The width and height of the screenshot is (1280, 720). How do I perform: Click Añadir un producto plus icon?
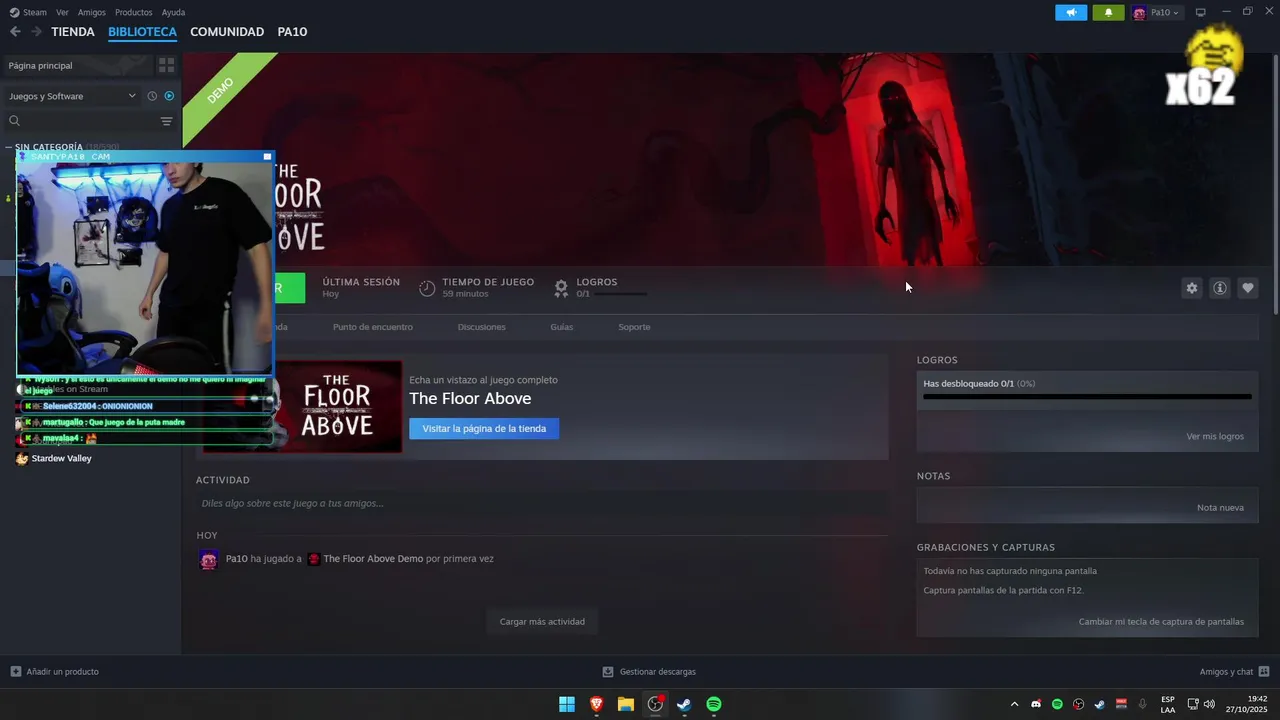[x=15, y=672]
